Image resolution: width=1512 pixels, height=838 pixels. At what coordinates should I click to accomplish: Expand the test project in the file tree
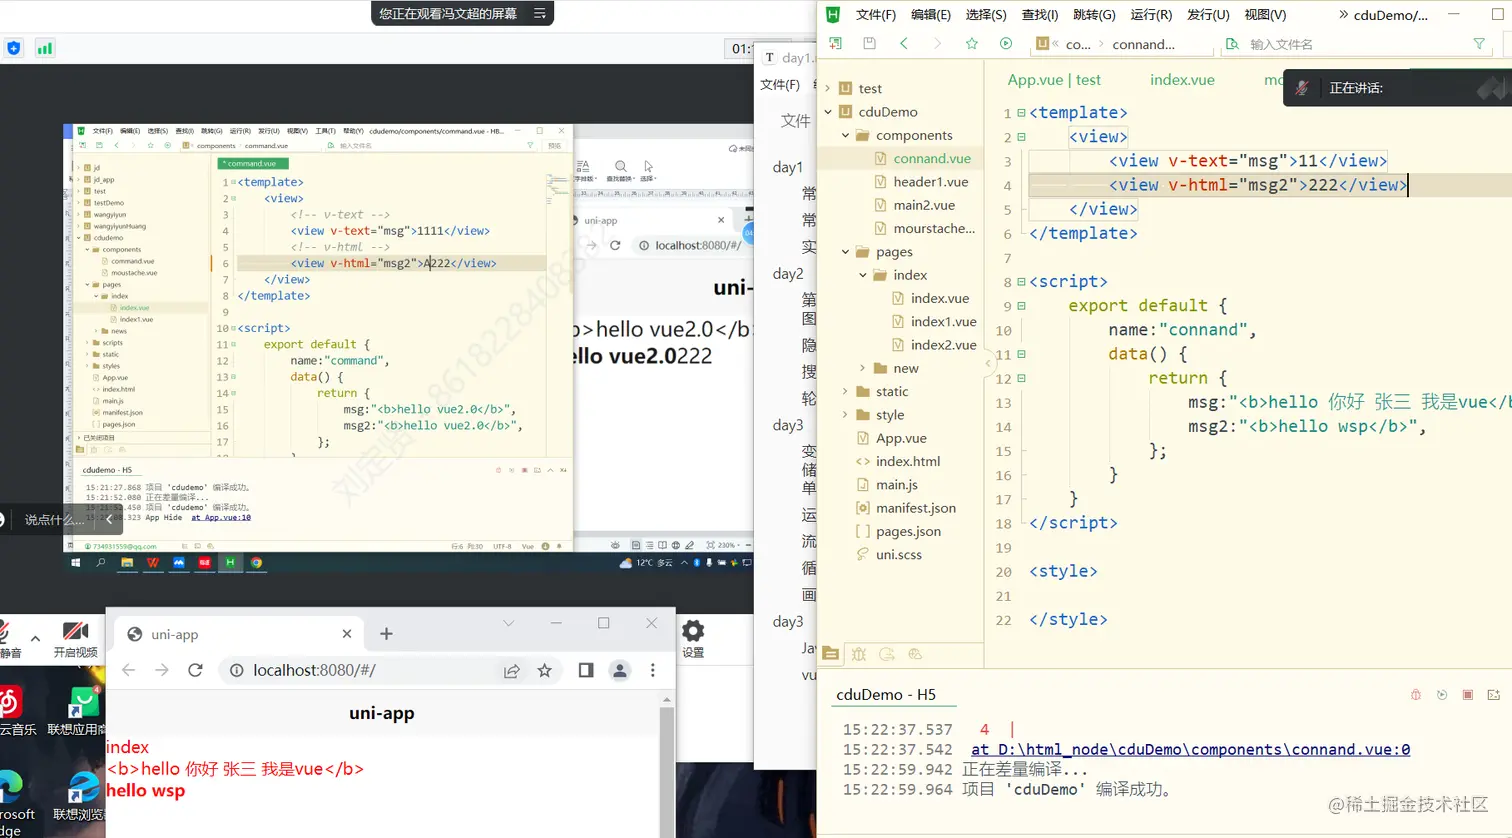[828, 88]
